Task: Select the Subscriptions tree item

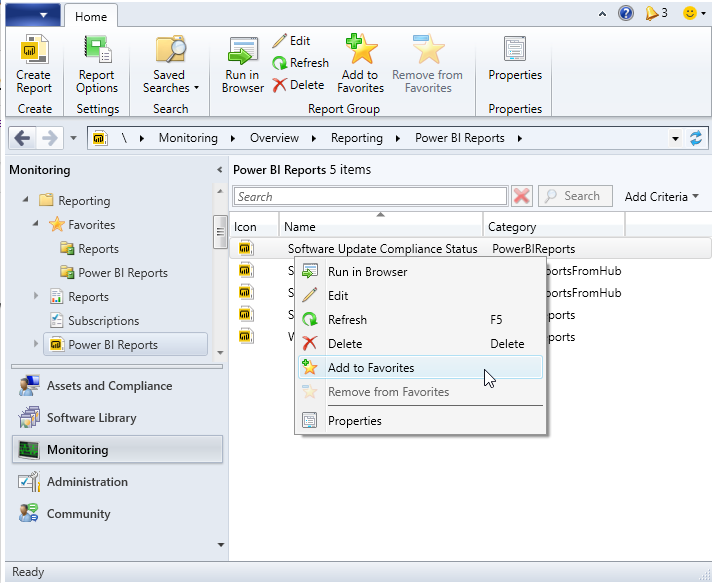Action: tap(94, 321)
